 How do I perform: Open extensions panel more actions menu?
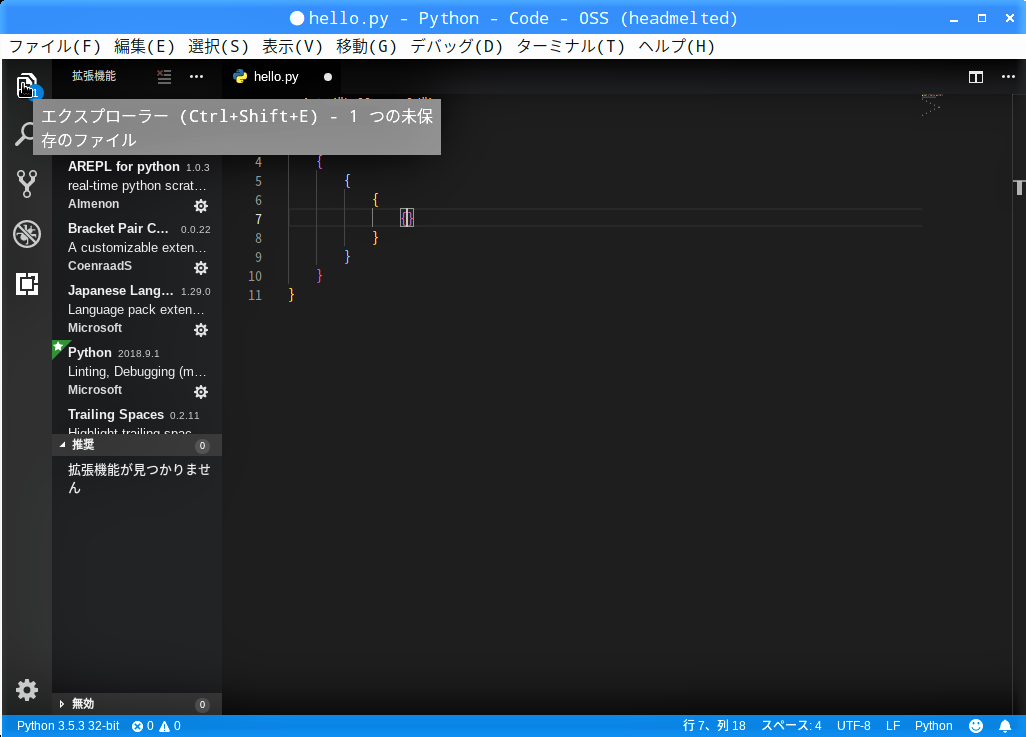click(196, 77)
